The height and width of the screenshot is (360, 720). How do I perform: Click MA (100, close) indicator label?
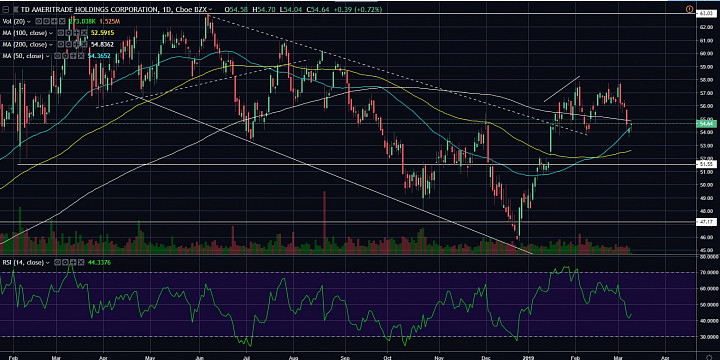tap(25, 33)
